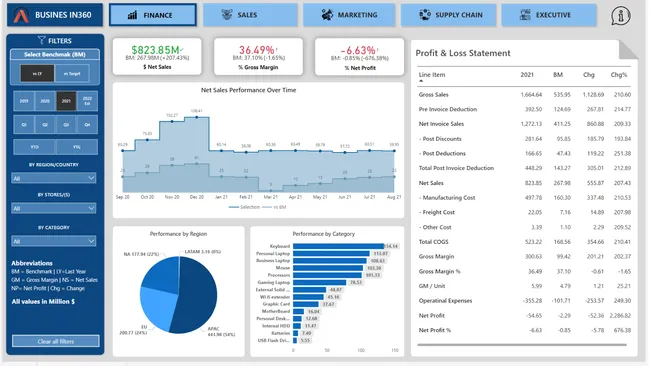Filter by quarter Q3
This screenshot has width=650, height=366.
pyautogui.click(x=66, y=124)
